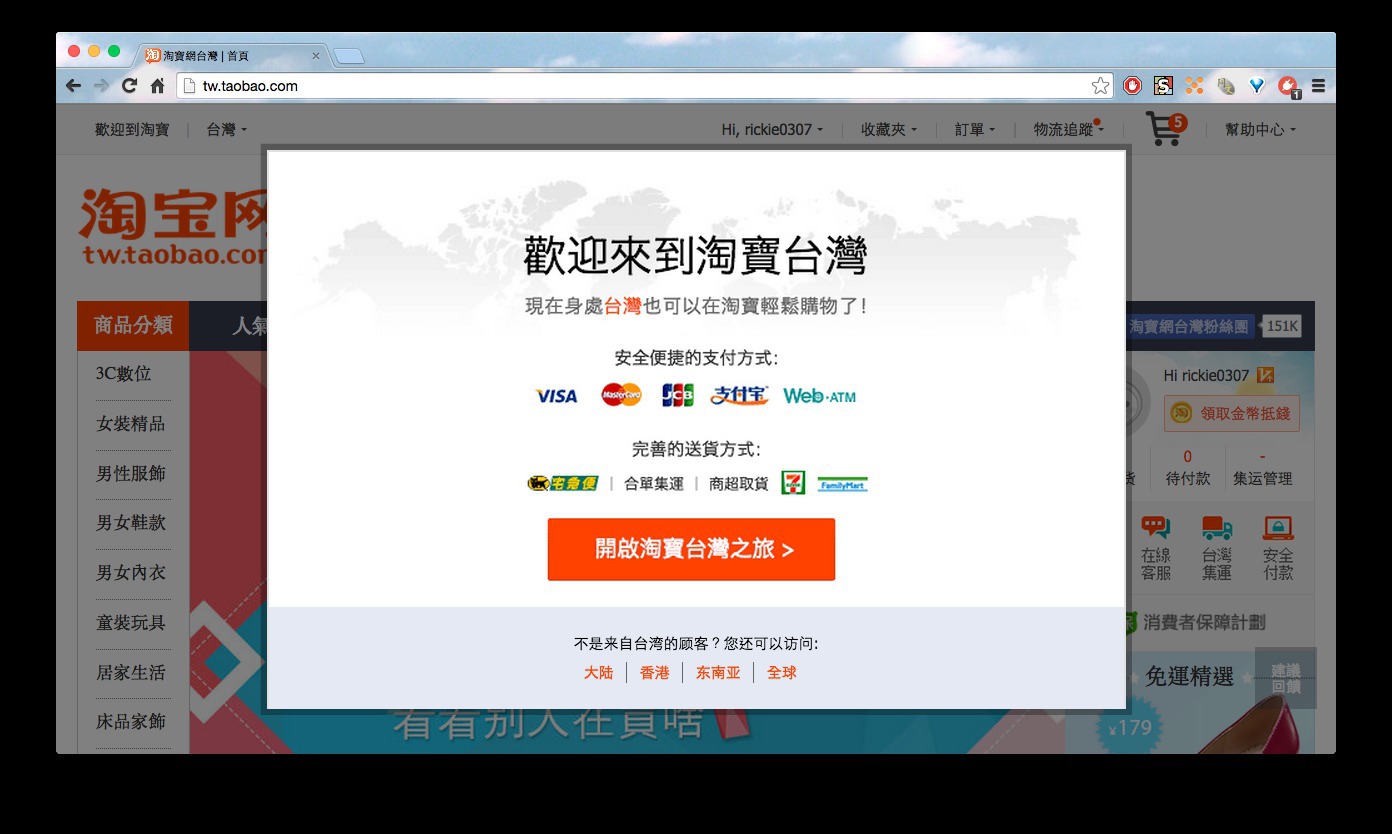Viewport: 1392px width, 834px height.
Task: Click the blue V extension icon
Action: point(1257,86)
